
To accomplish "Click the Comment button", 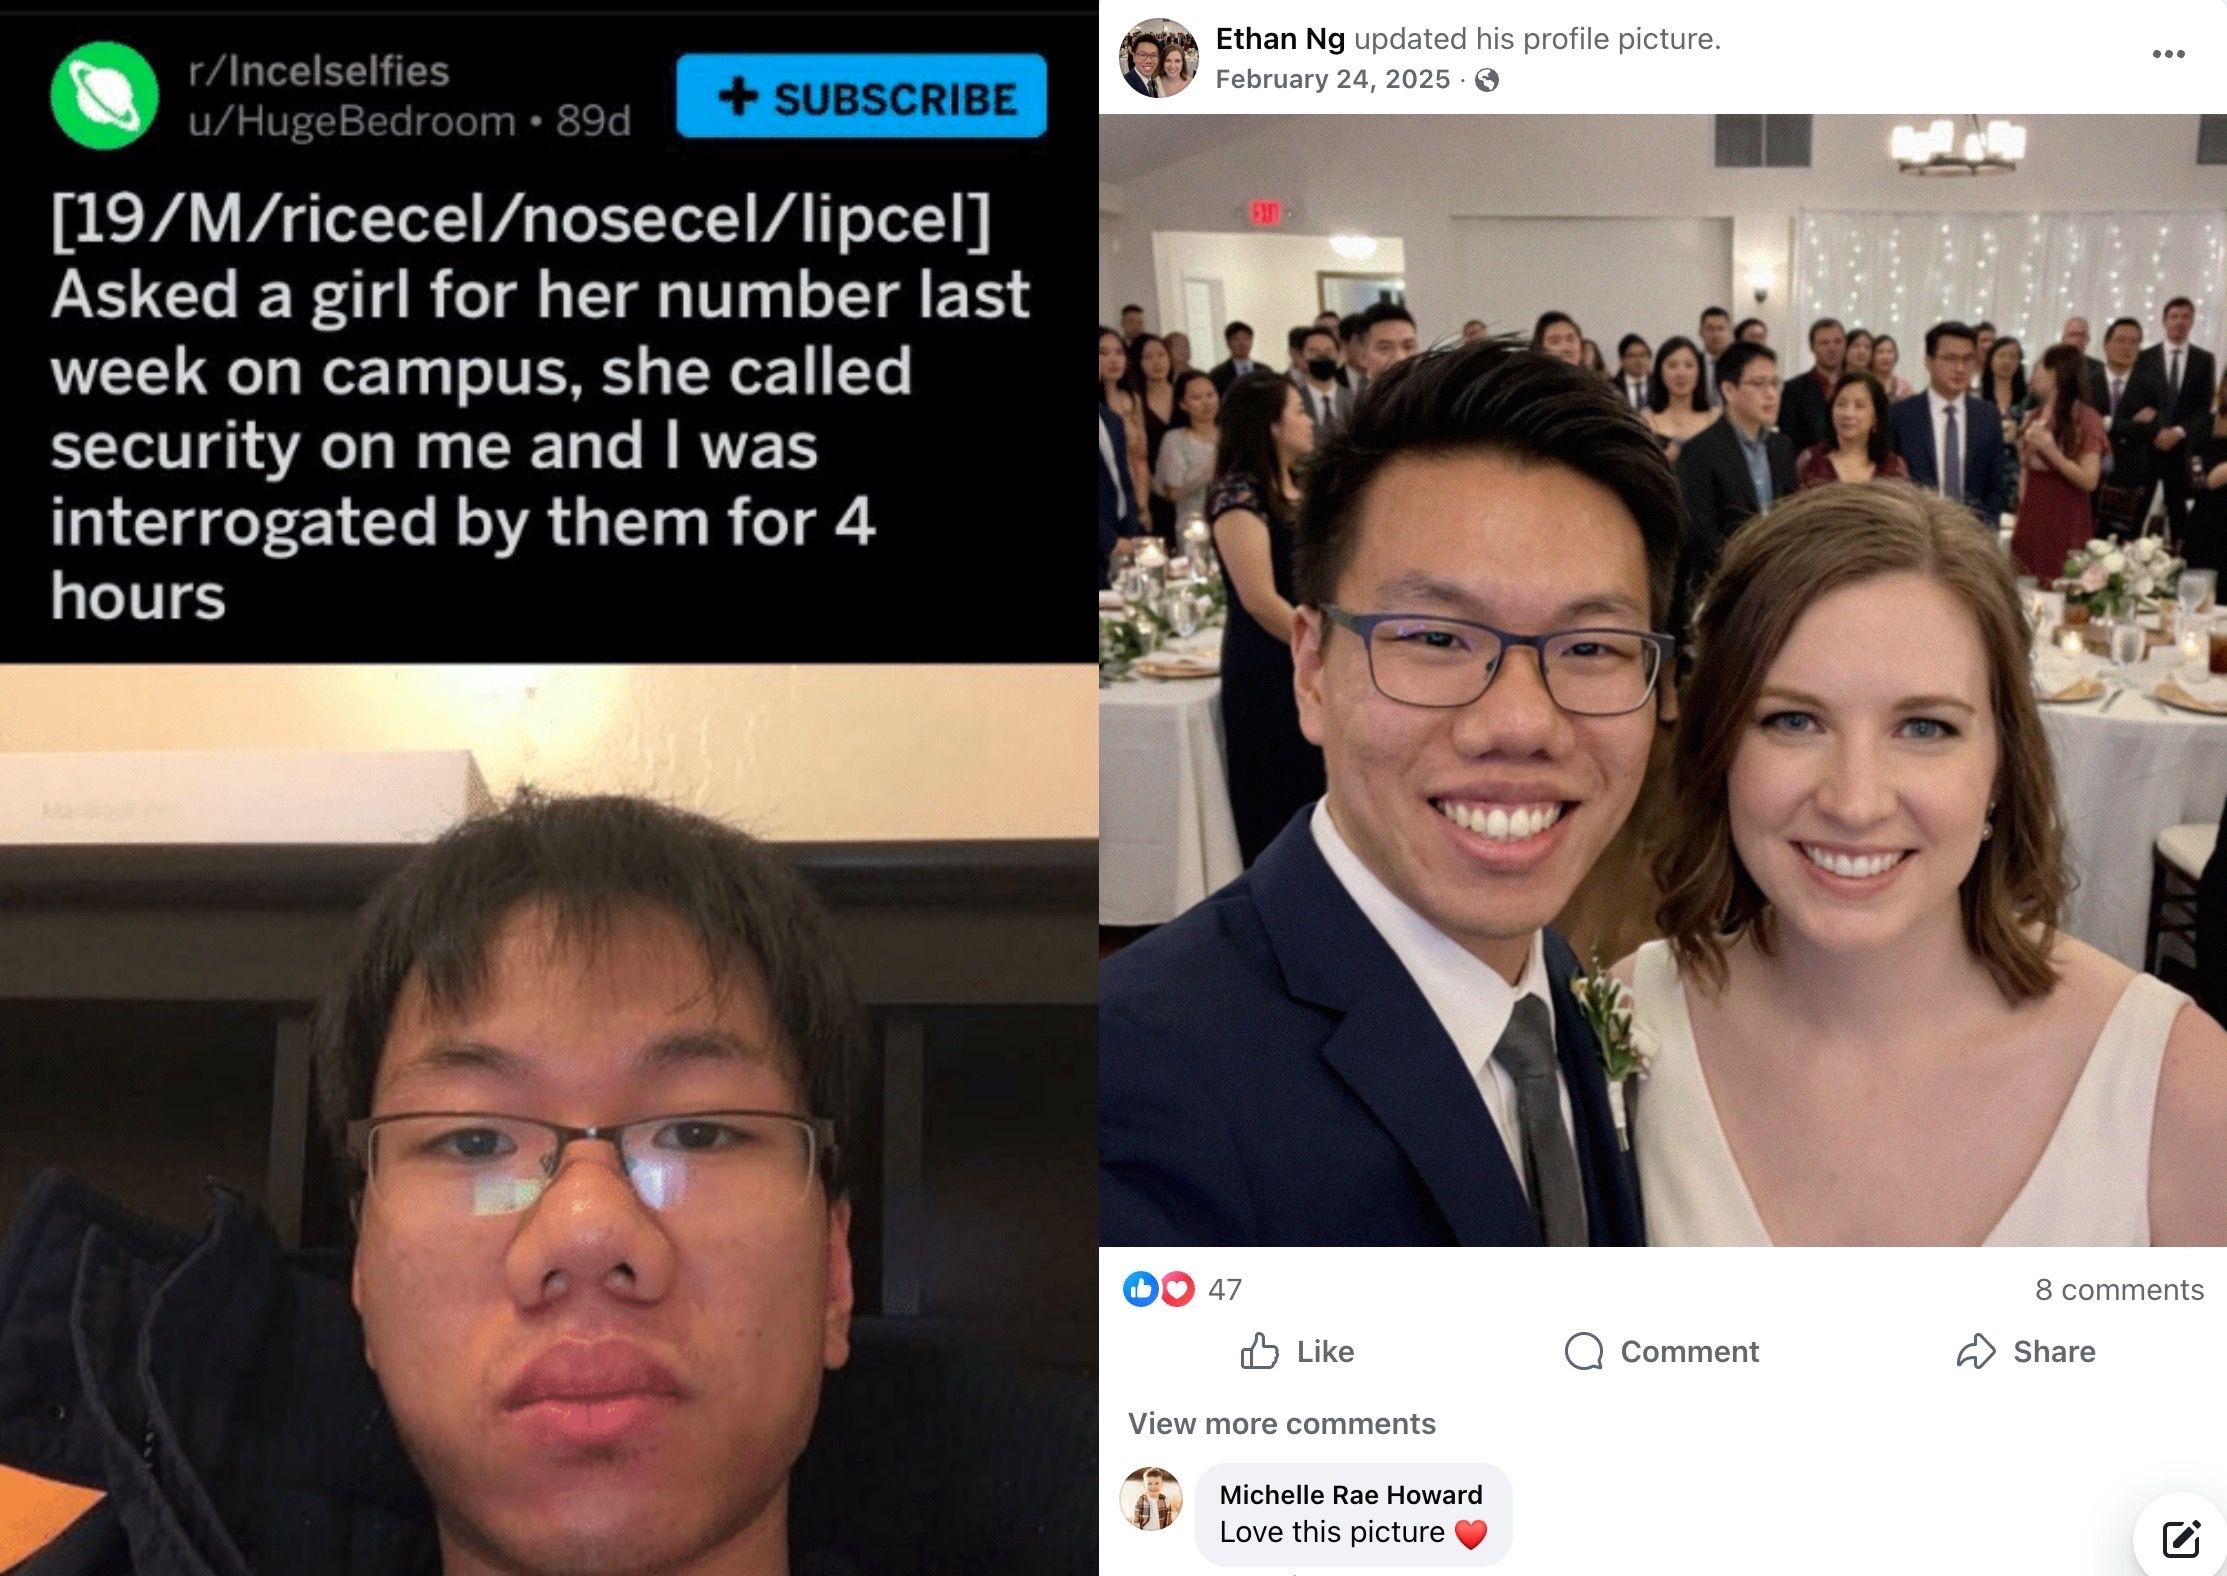I will [x=1661, y=1351].
